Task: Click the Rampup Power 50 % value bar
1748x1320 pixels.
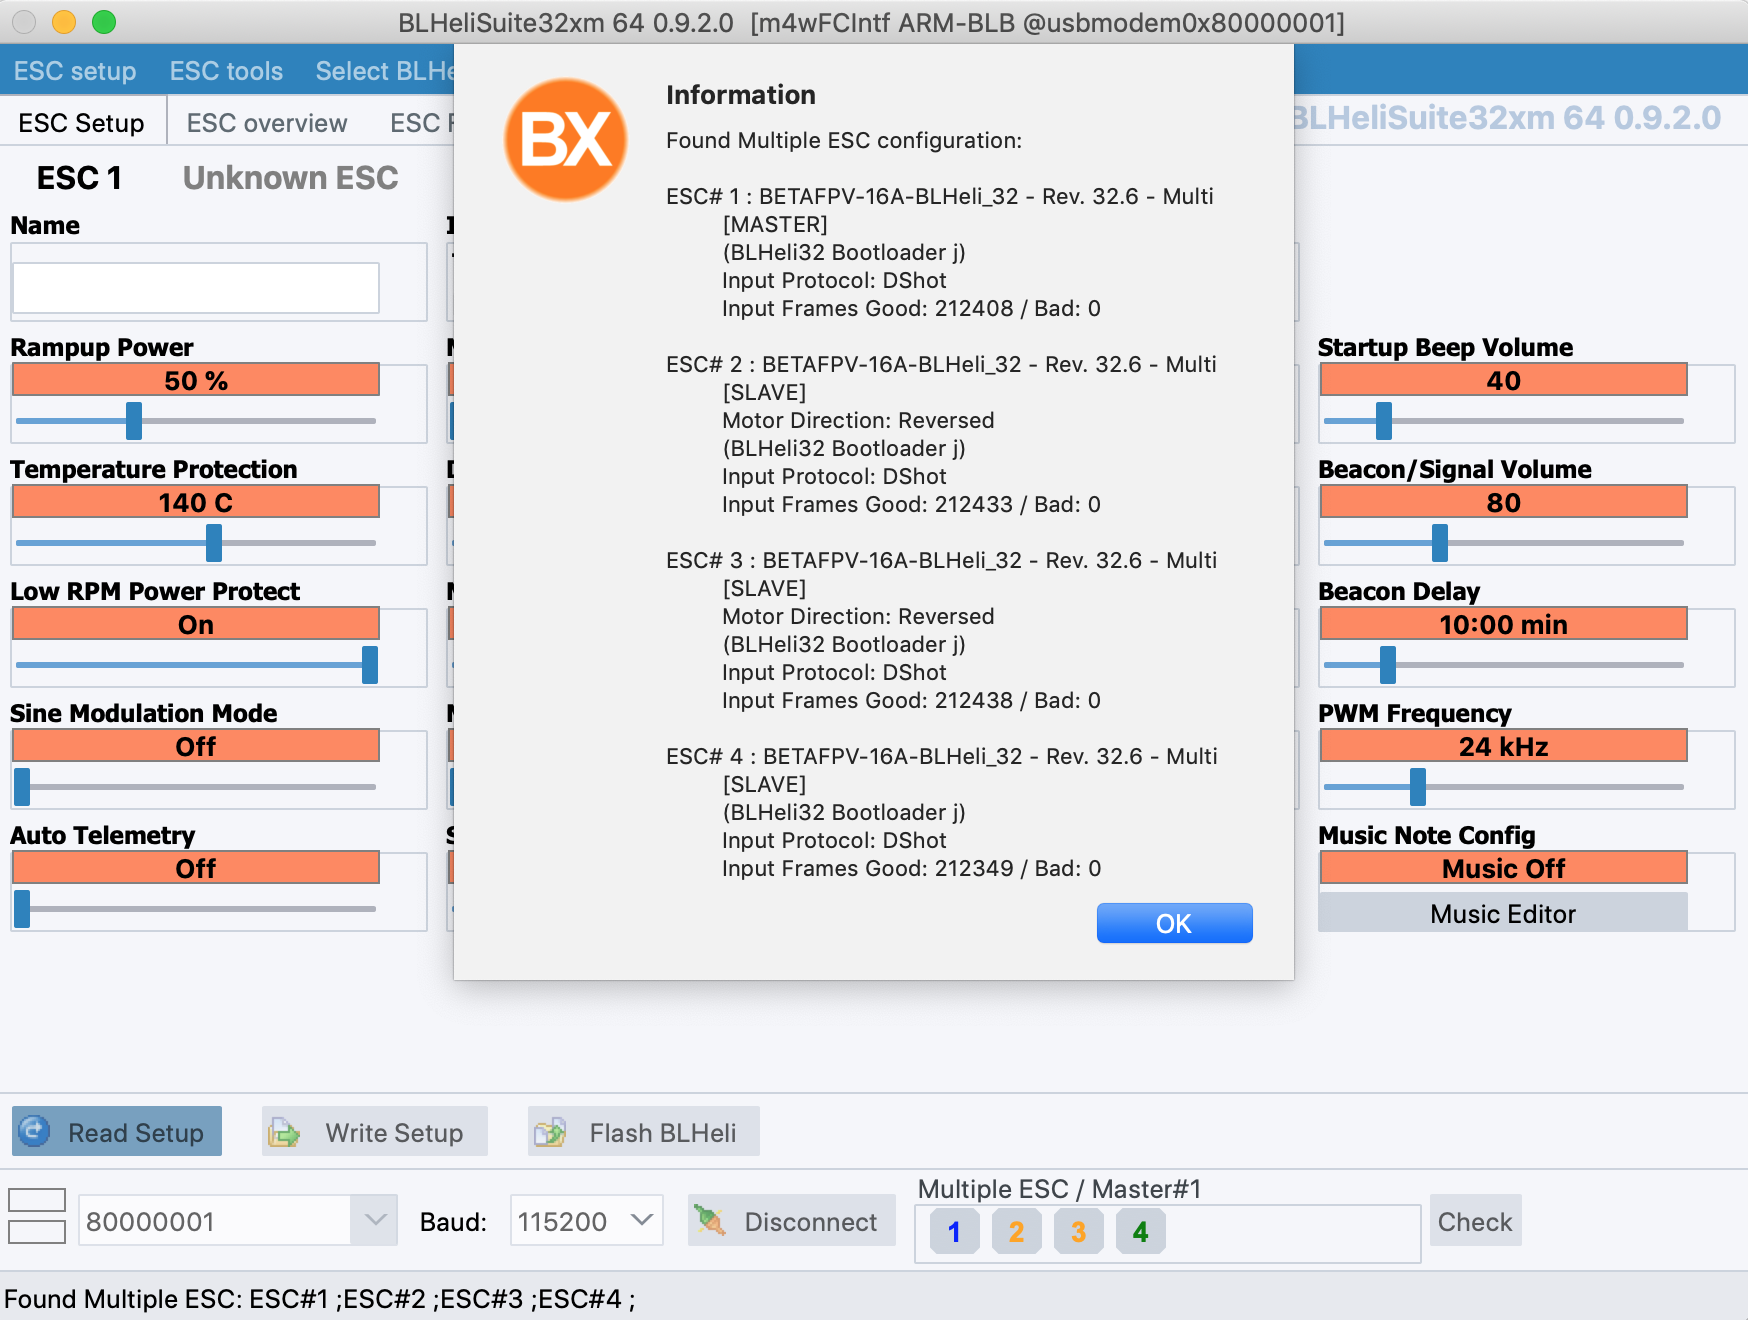Action: pyautogui.click(x=196, y=380)
